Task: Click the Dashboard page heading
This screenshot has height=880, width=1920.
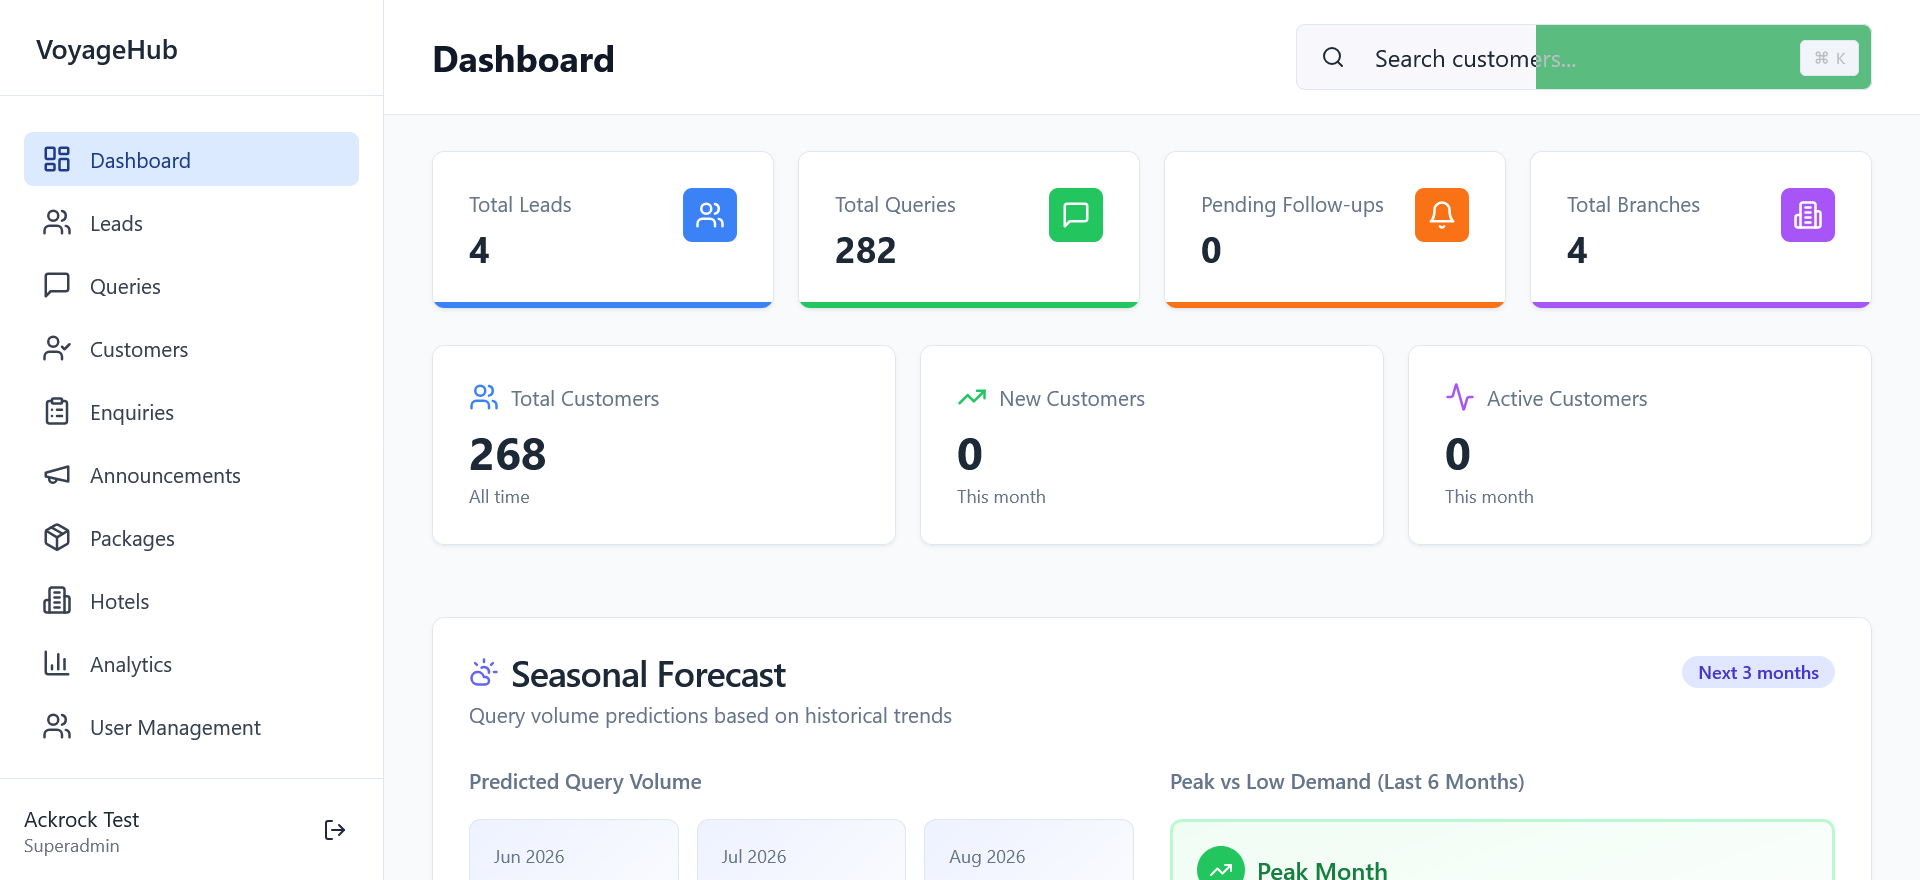Action: (x=523, y=59)
